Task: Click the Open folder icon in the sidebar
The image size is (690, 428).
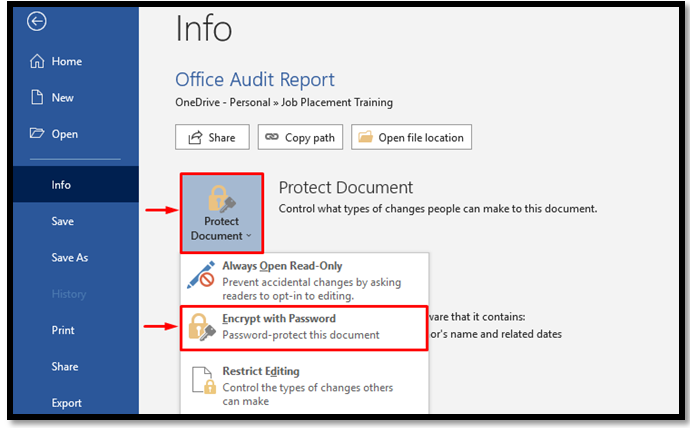Action: coord(37,133)
